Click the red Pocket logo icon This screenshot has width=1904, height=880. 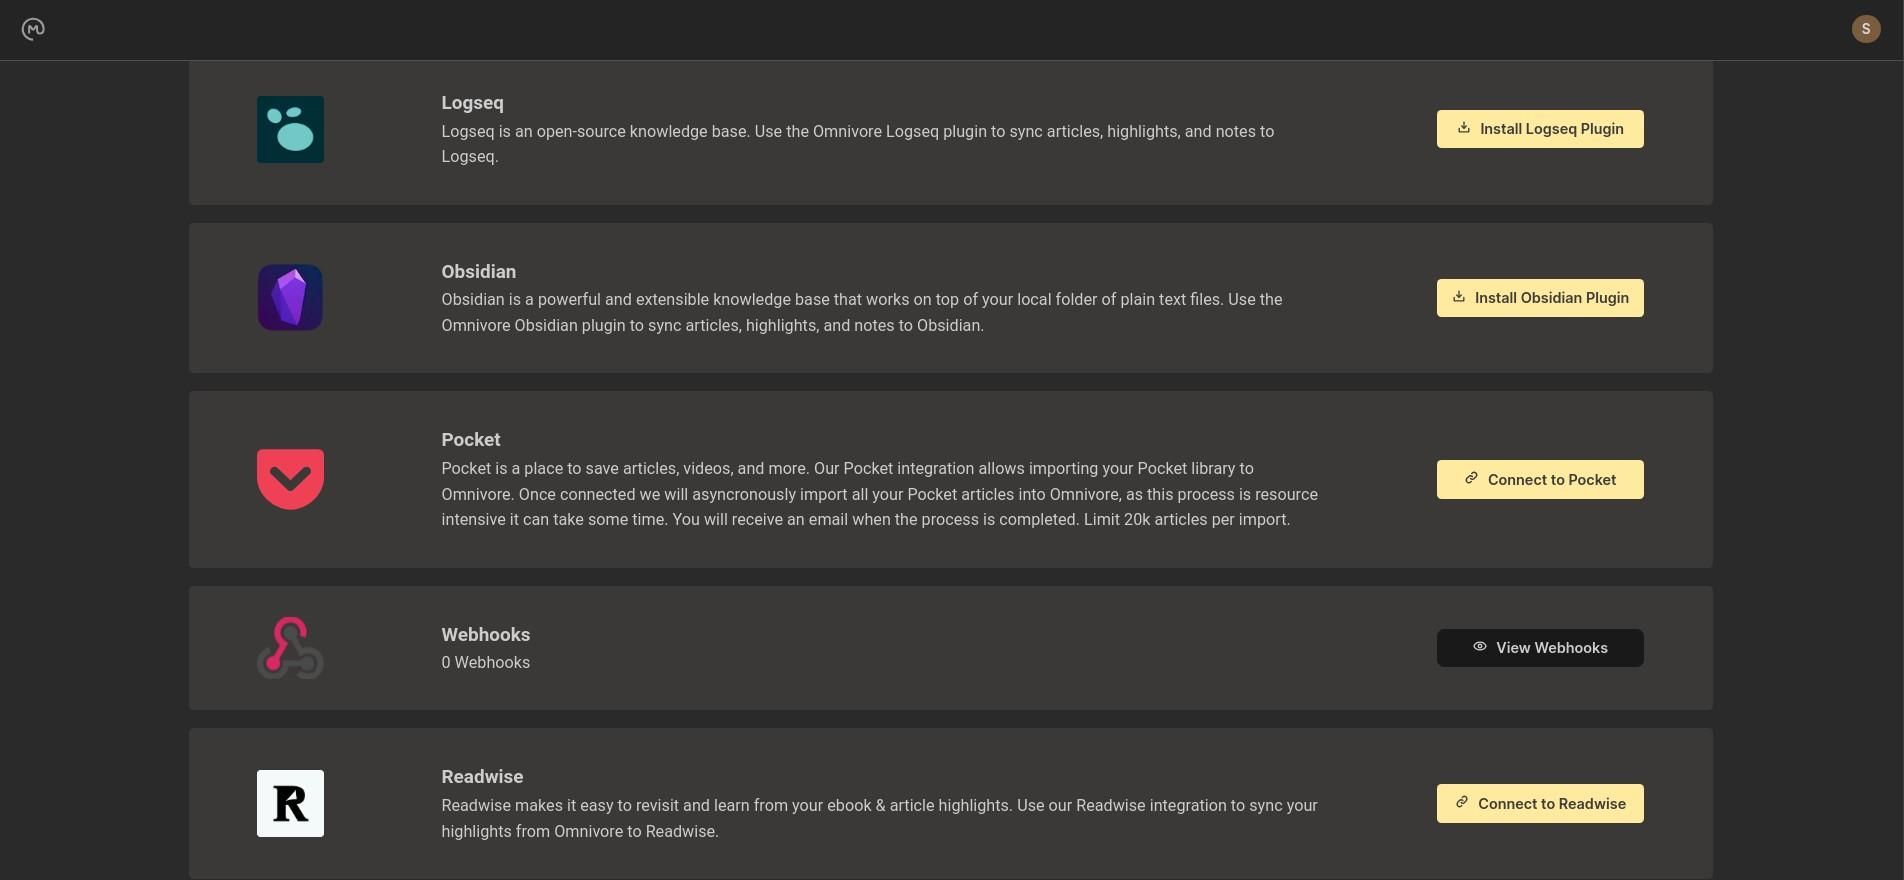coord(290,479)
